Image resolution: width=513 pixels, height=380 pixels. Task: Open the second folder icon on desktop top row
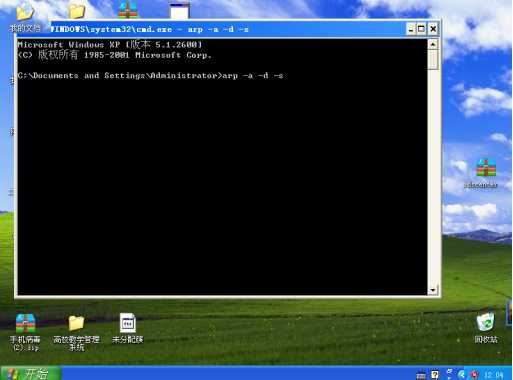point(77,10)
